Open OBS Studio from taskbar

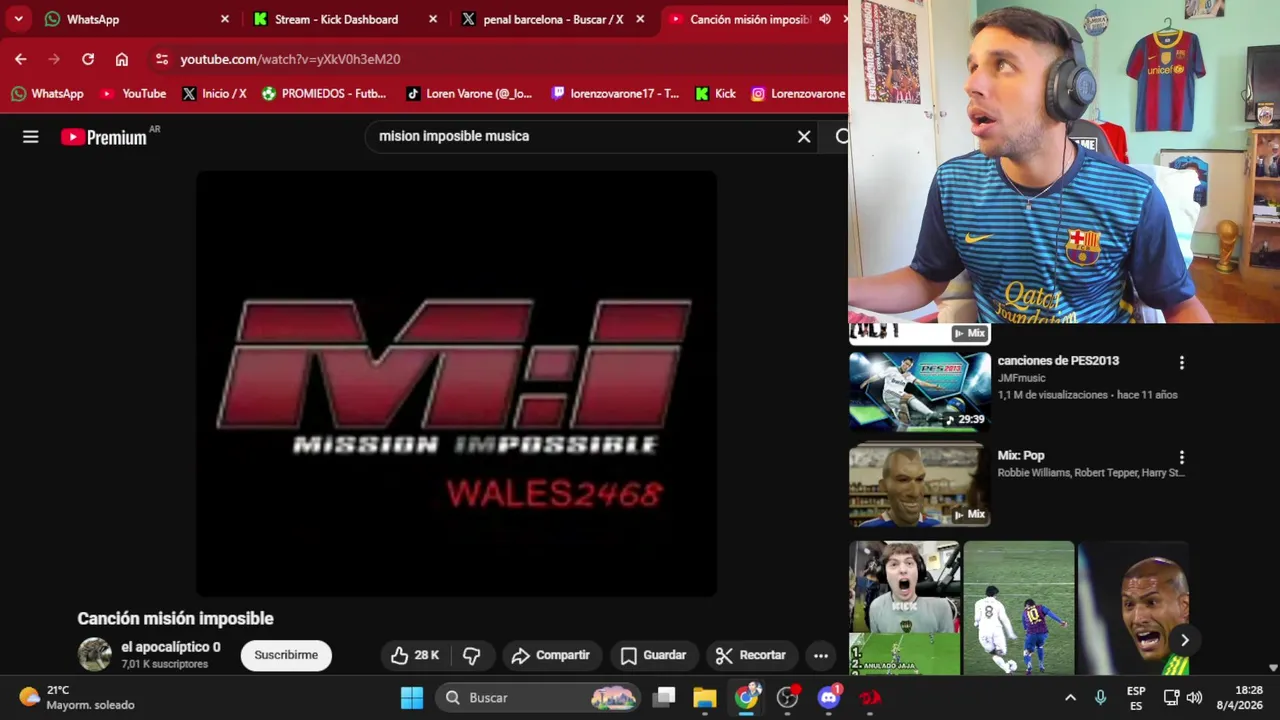tap(788, 698)
